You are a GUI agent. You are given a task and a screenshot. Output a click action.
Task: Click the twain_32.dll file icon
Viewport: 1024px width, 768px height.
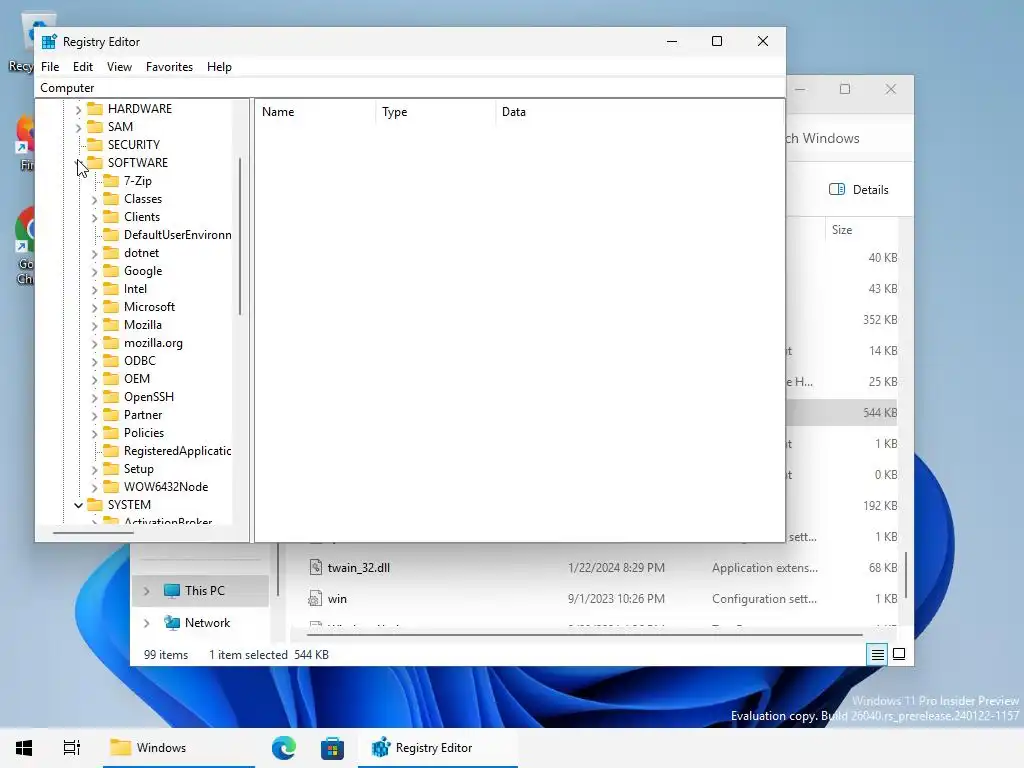click(x=315, y=567)
